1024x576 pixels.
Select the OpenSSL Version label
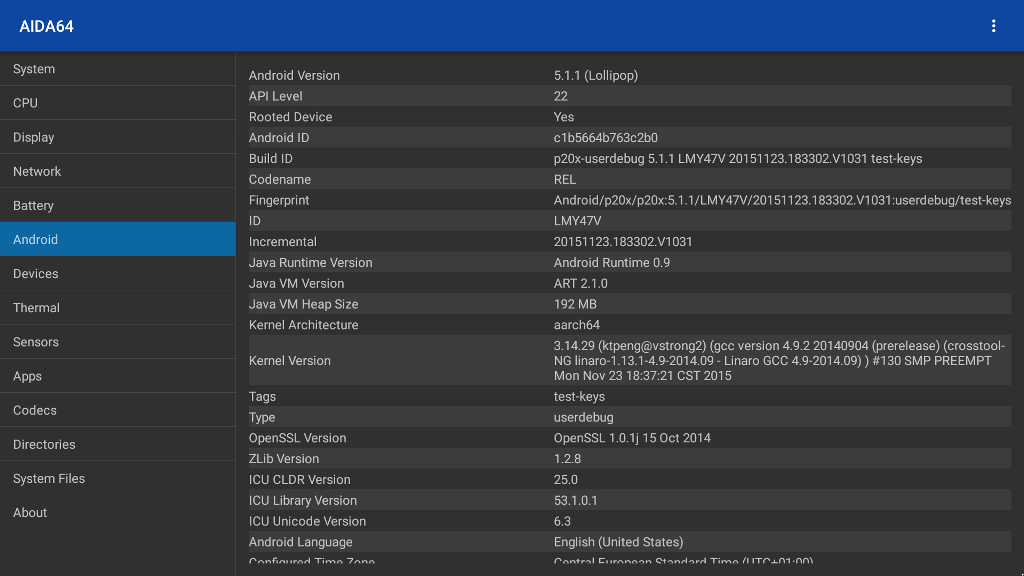[297, 438]
